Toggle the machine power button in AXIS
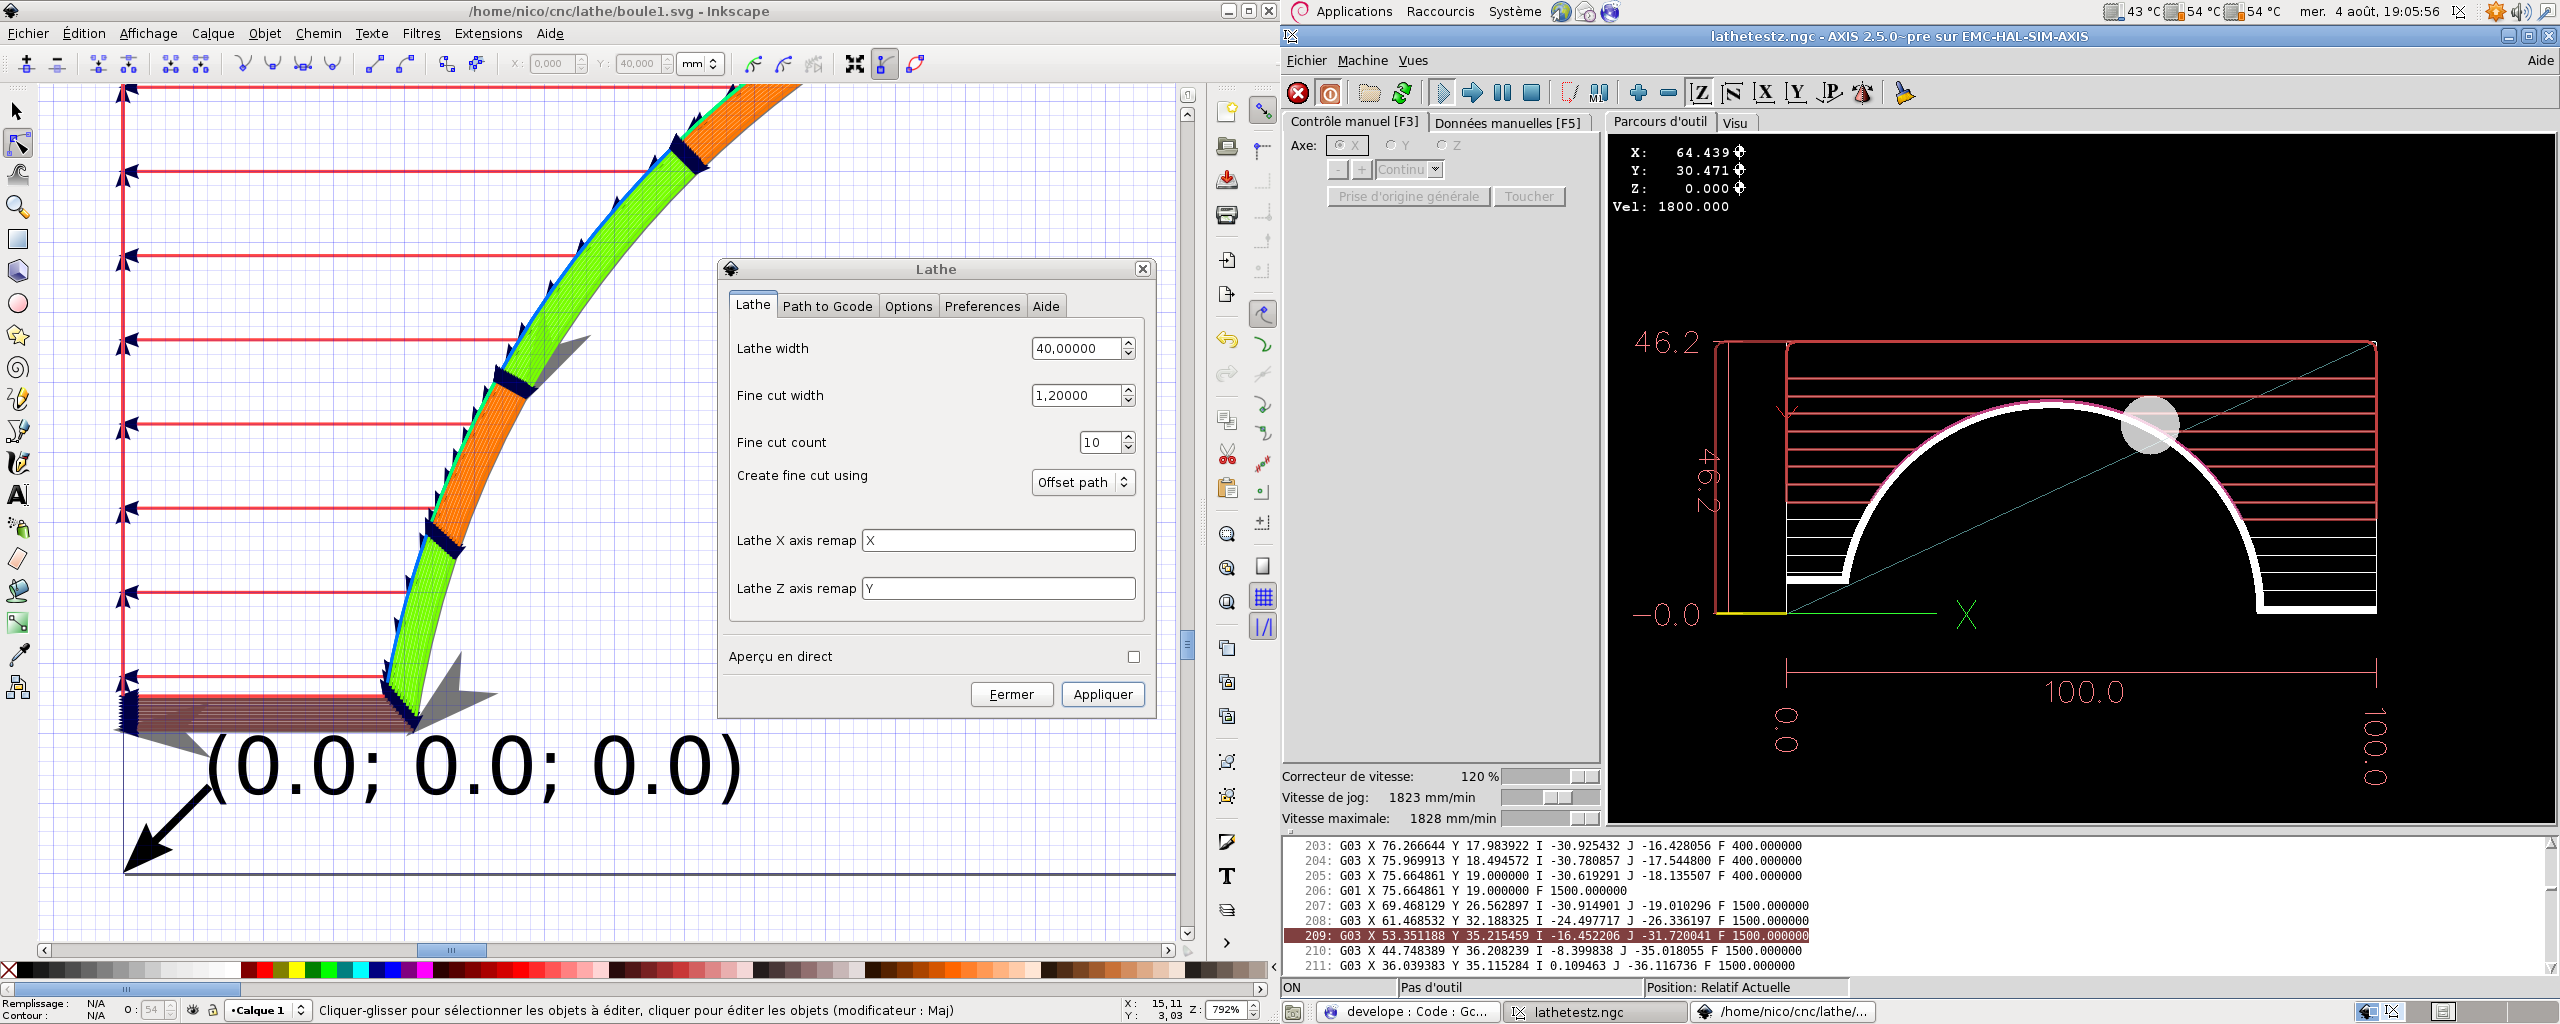2560x1024 pixels. [1330, 93]
